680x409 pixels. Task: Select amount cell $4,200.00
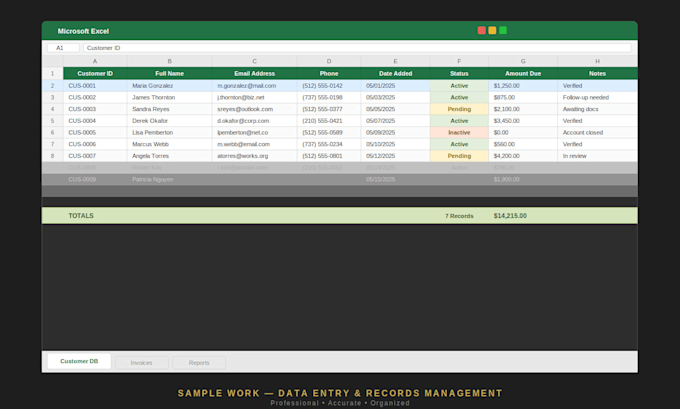click(x=523, y=156)
